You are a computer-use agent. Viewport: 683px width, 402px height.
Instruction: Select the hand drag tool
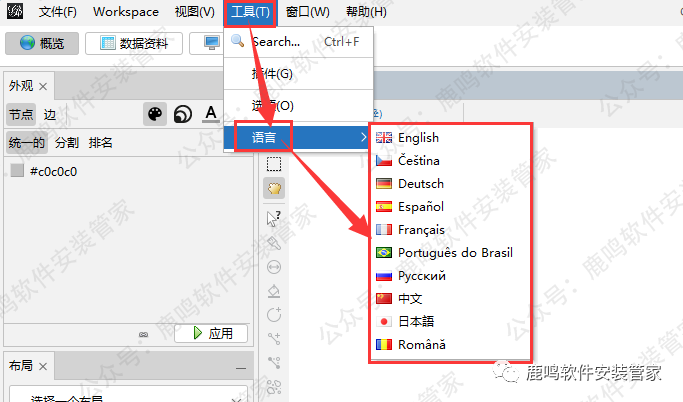click(x=274, y=188)
